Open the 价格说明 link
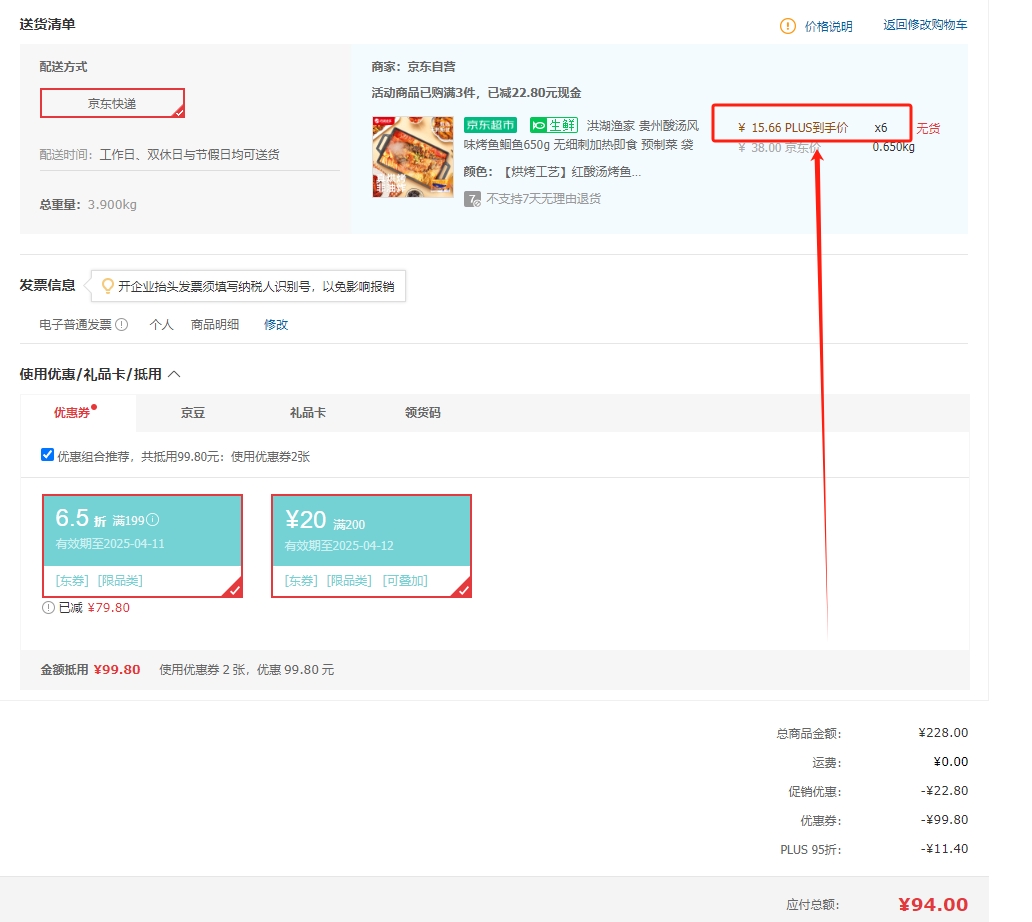1032x922 pixels. point(828,26)
